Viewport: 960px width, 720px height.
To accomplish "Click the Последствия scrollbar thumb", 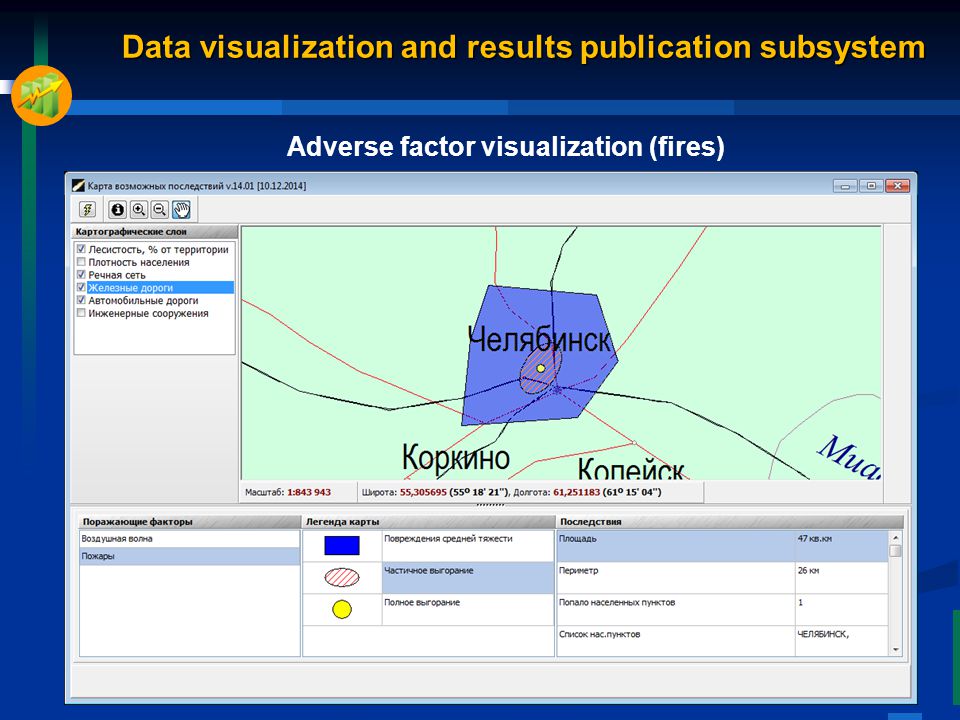I will point(896,550).
